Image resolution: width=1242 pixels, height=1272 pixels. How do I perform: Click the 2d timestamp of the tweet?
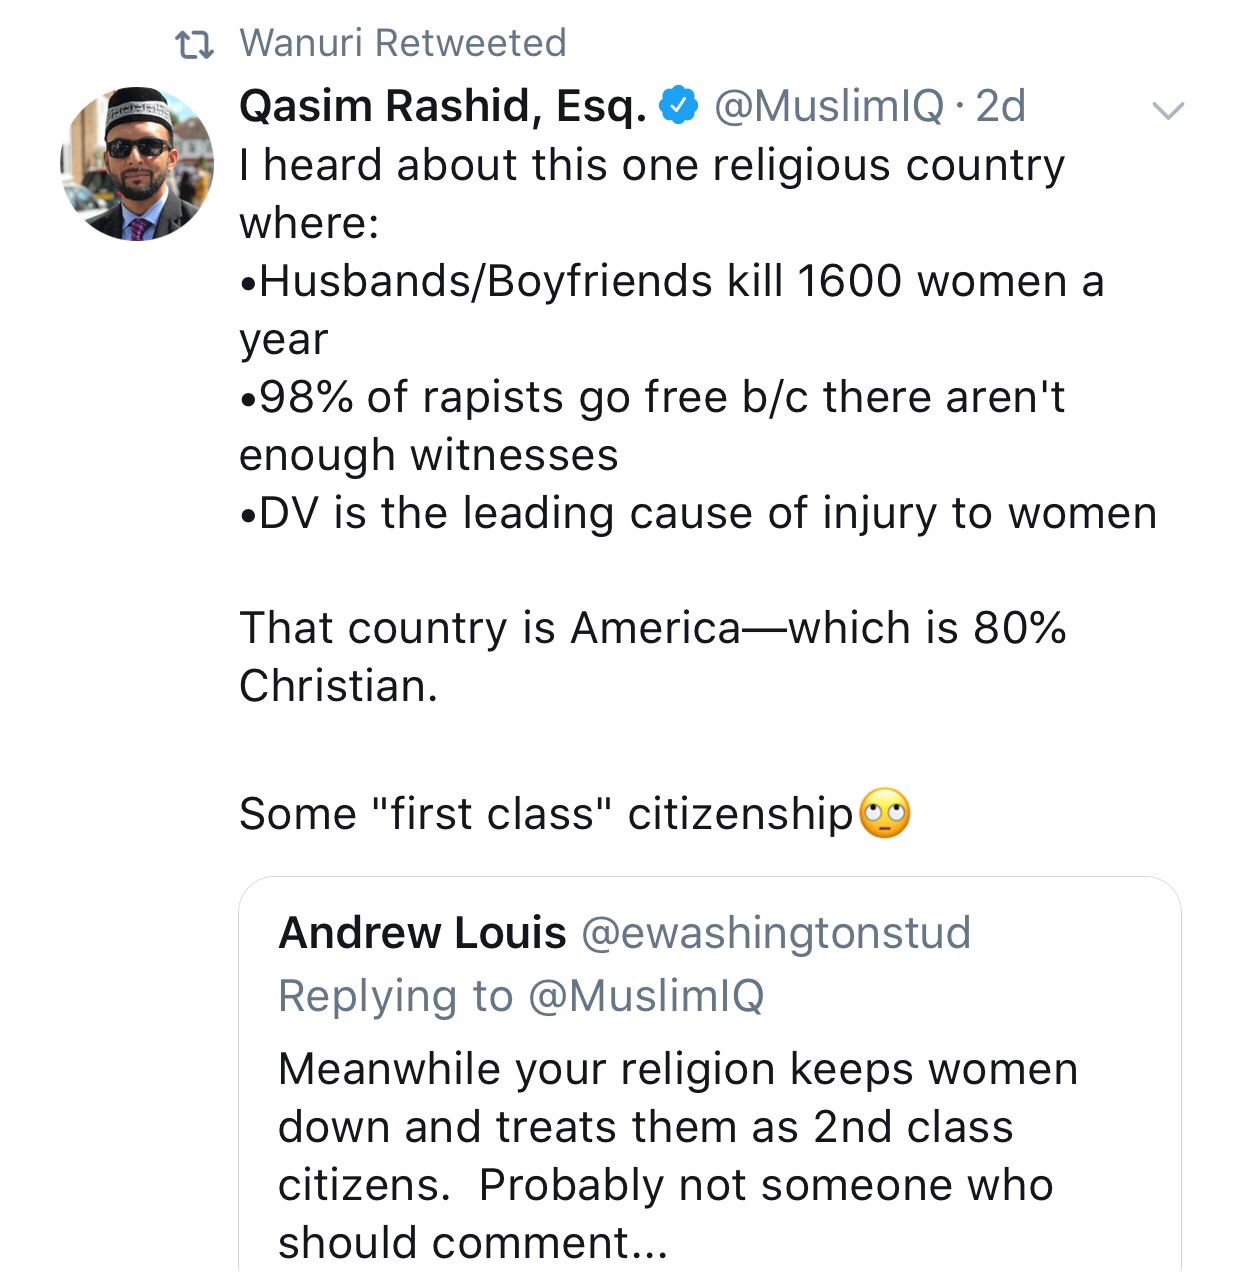pyautogui.click(x=1000, y=106)
